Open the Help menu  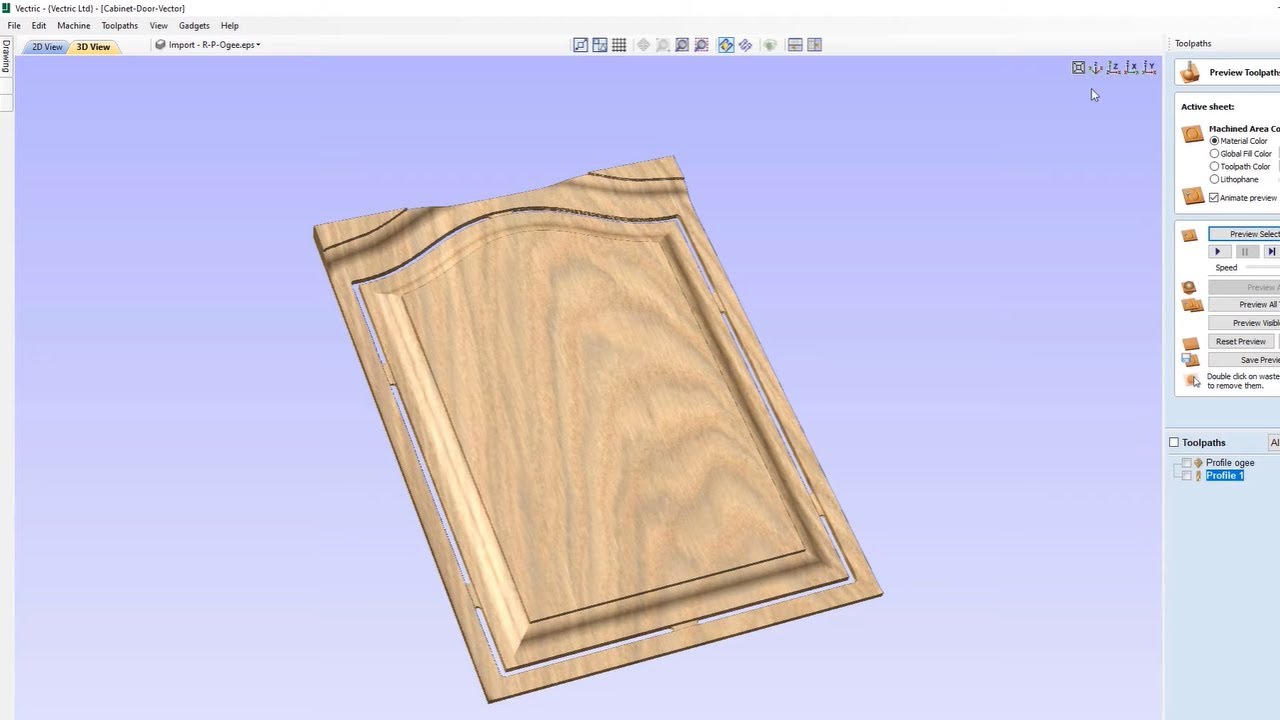coord(230,26)
